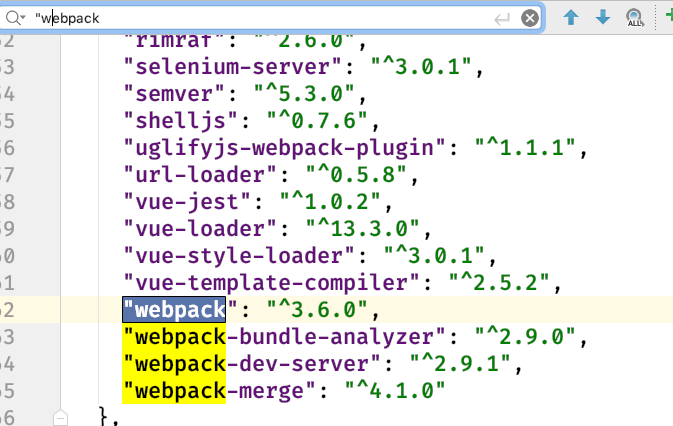Image resolution: width=673 pixels, height=426 pixels.
Task: Click version value "^4.1.0"
Action: (x=395, y=391)
